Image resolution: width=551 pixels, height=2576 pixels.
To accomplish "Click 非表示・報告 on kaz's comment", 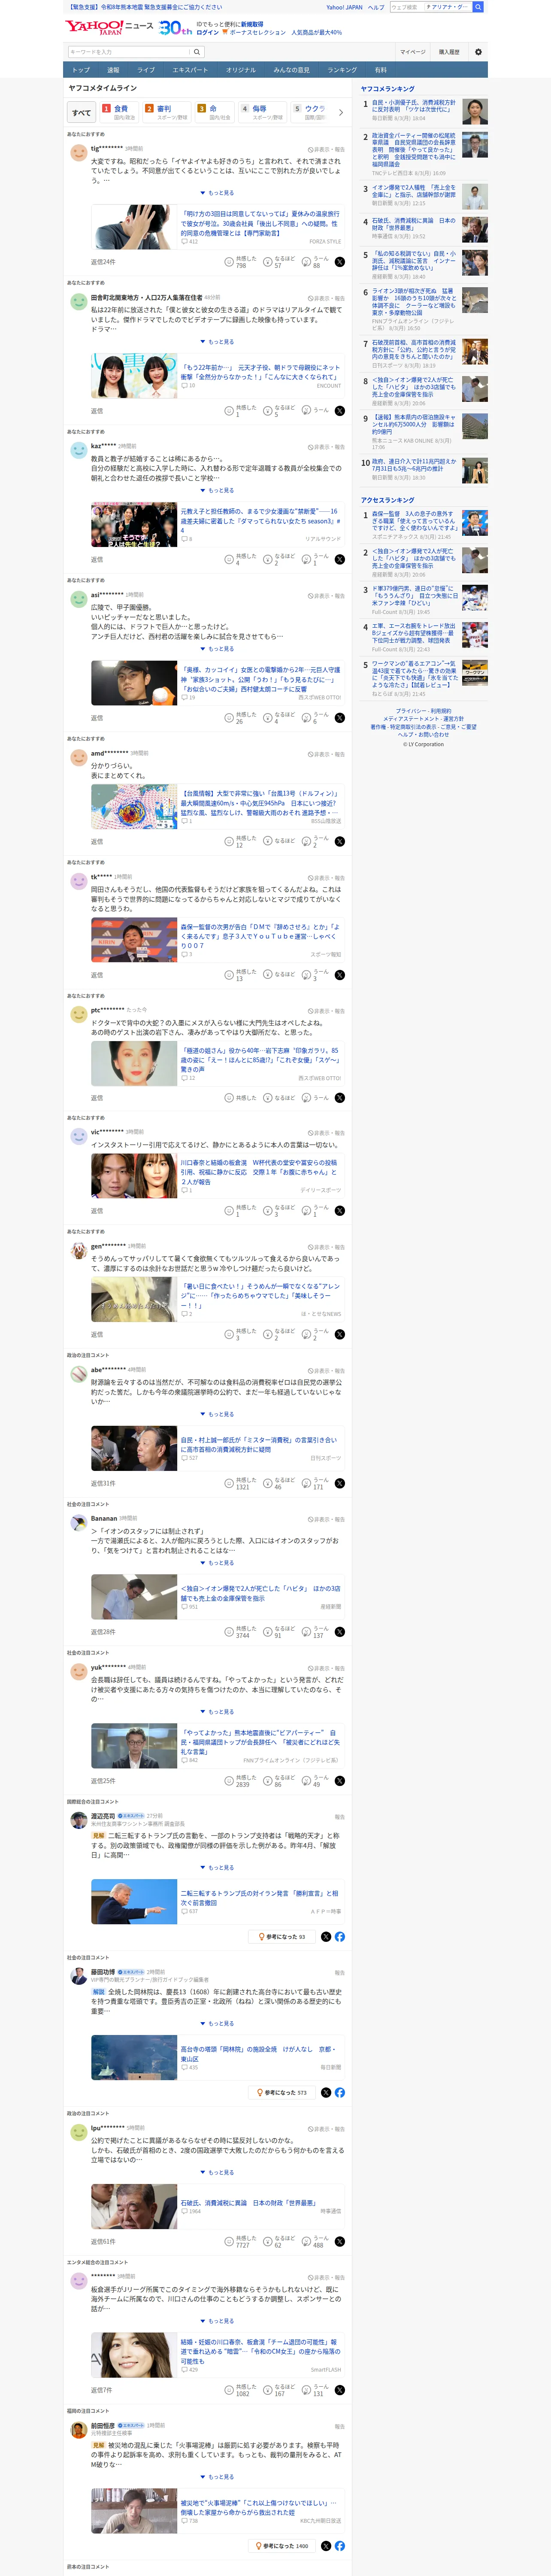I will 326,447.
